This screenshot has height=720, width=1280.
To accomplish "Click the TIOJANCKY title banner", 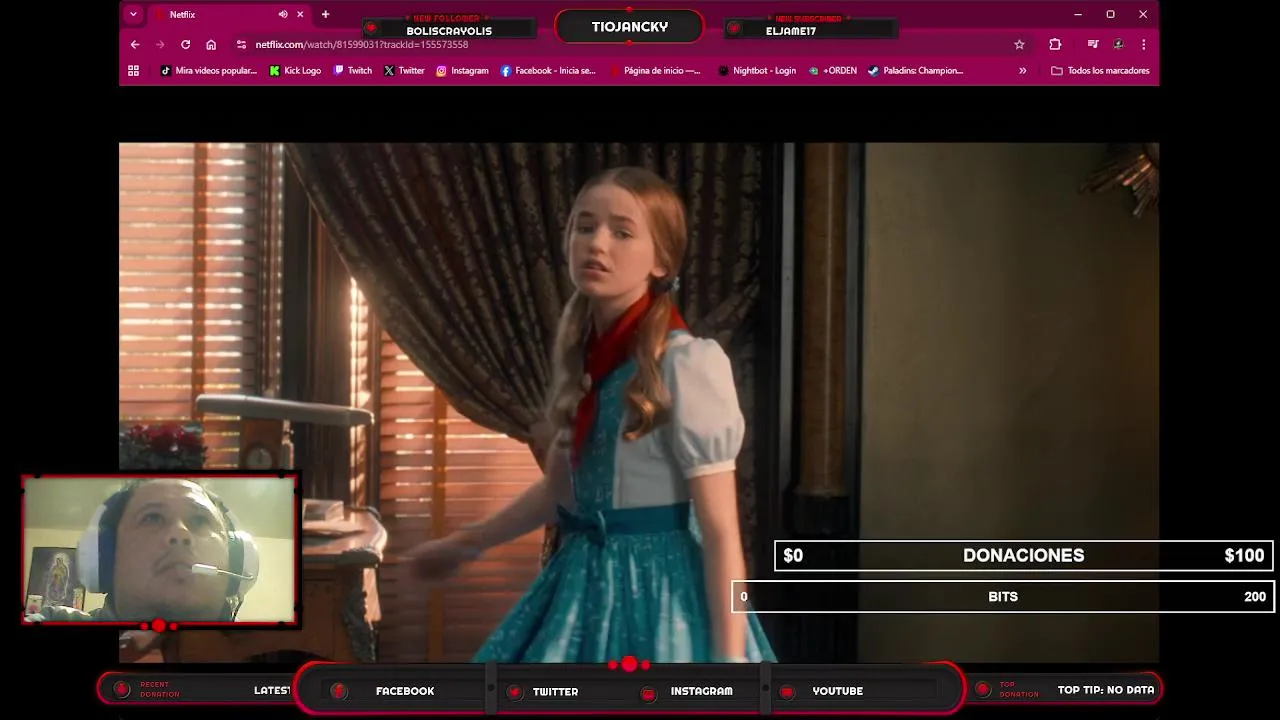I will point(629,27).
